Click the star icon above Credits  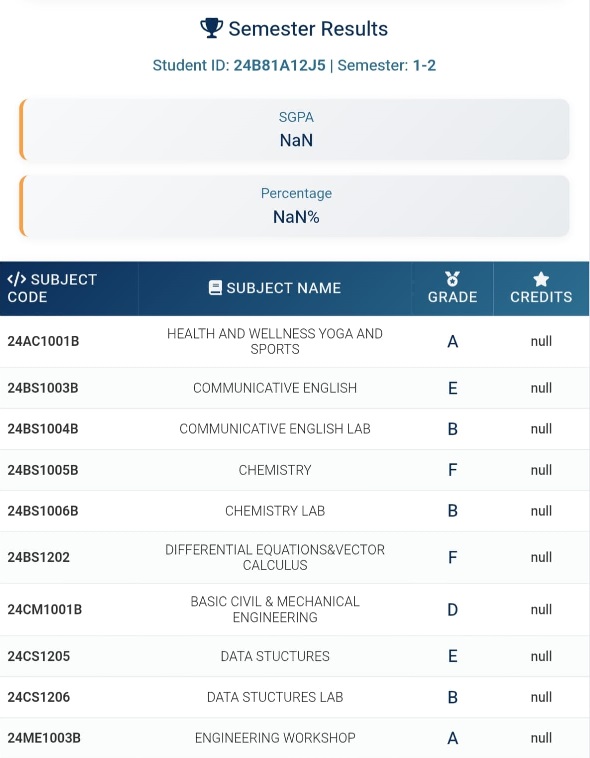(x=541, y=279)
